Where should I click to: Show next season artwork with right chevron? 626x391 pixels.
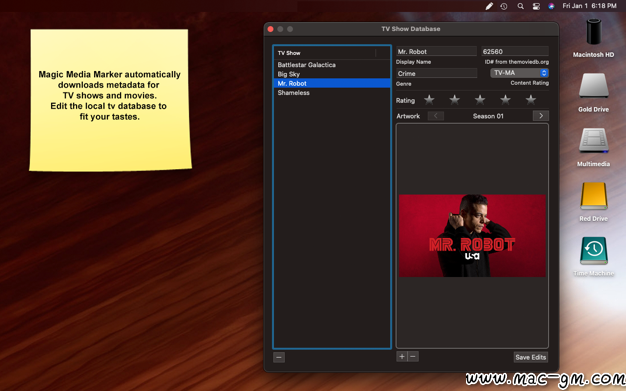[x=541, y=116]
